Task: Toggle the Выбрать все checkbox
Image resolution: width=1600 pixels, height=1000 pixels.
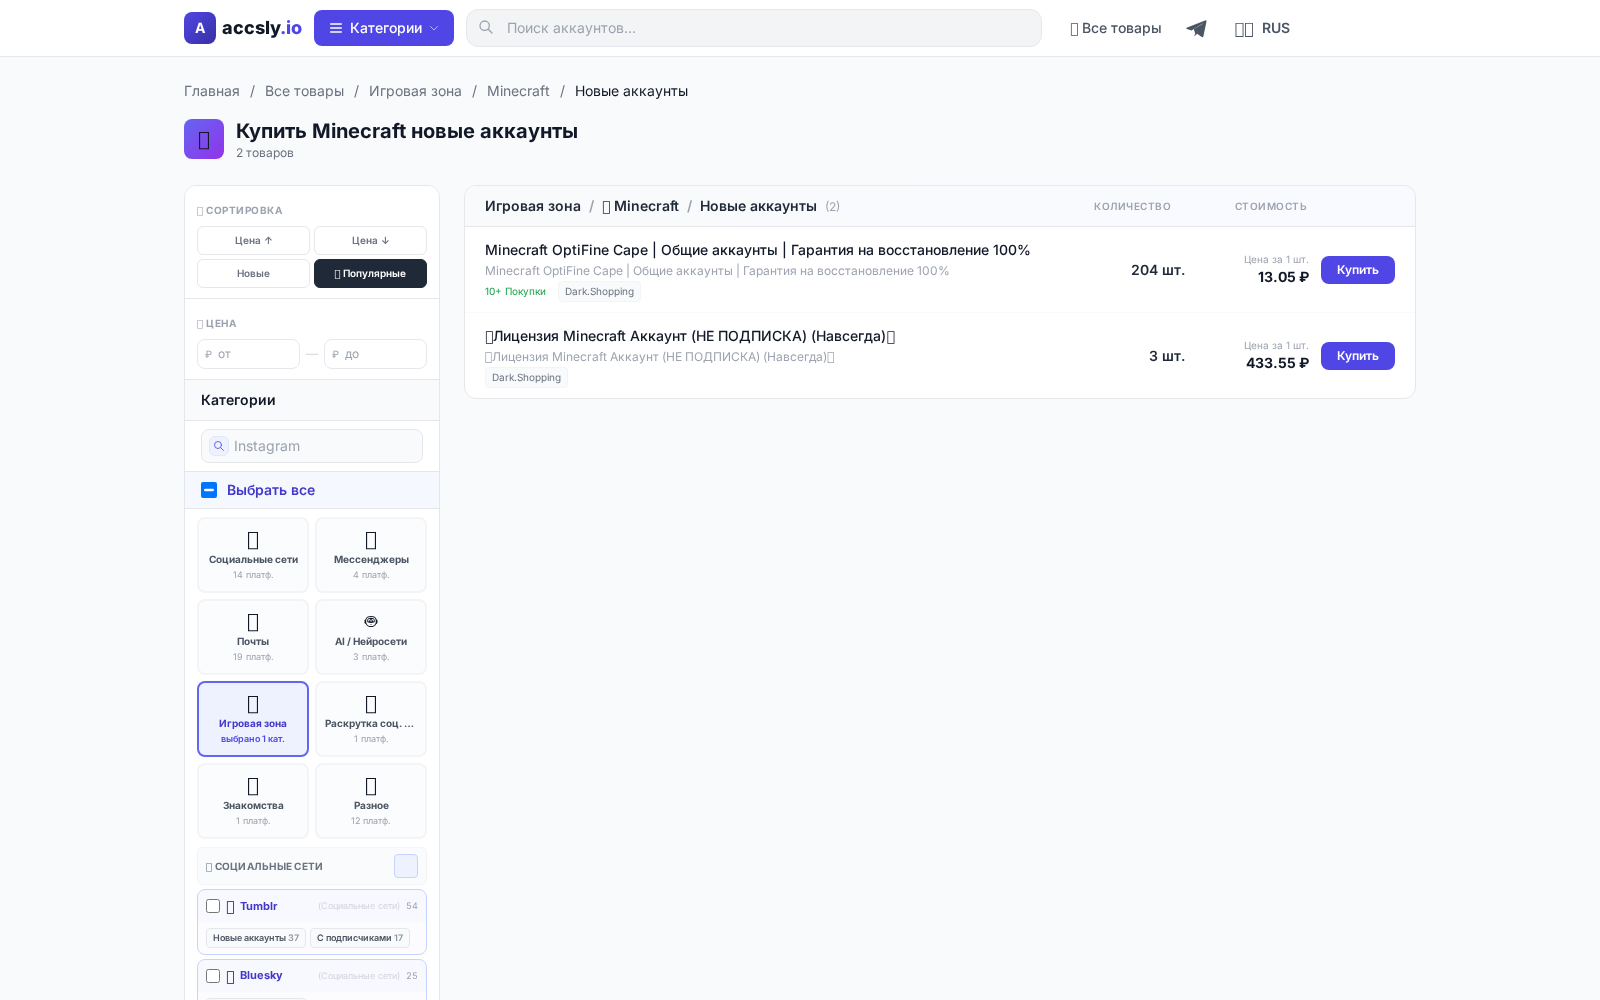Action: point(209,490)
